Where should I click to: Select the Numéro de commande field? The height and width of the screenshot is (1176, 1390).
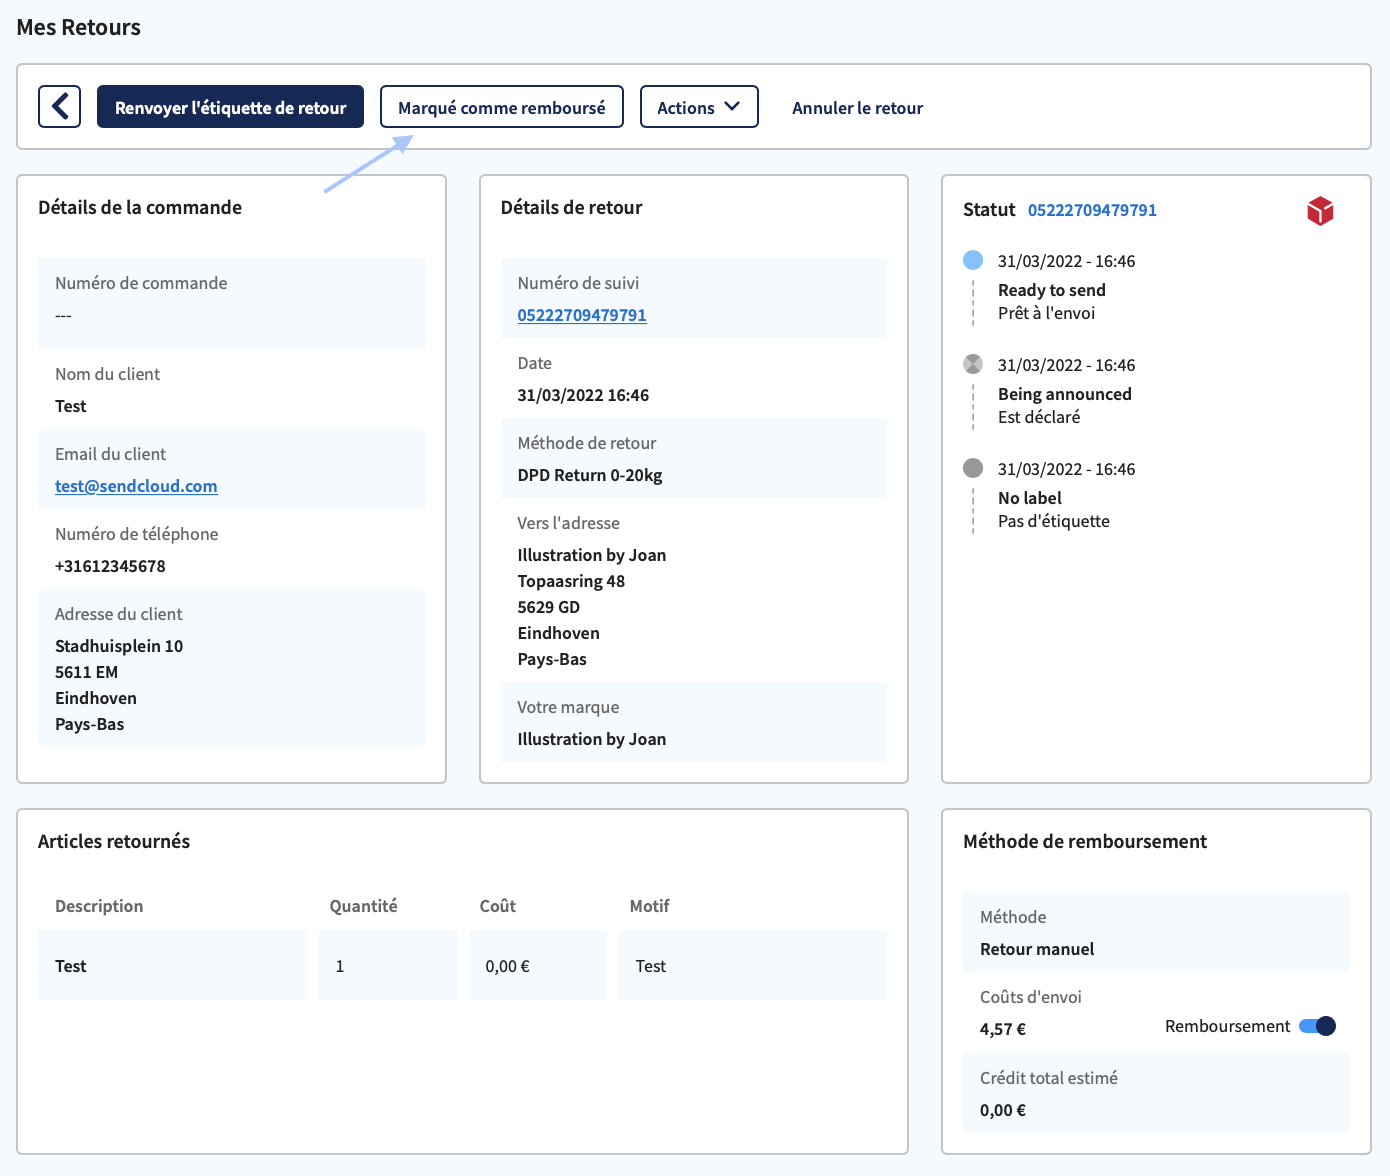231,303
